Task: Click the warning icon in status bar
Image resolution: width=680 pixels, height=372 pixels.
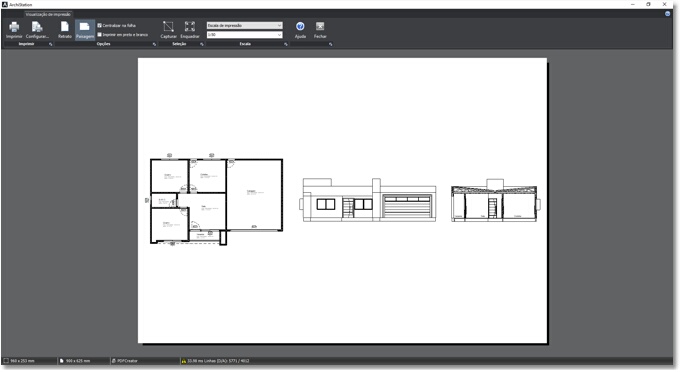Action: pos(184,361)
